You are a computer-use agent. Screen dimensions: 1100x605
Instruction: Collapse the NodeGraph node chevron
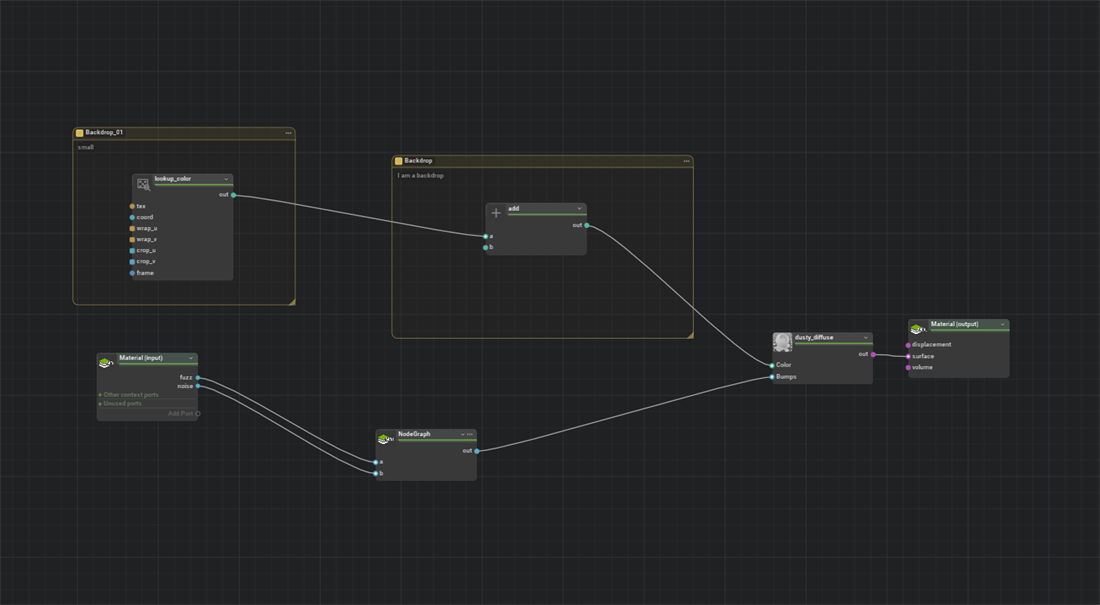(462, 434)
